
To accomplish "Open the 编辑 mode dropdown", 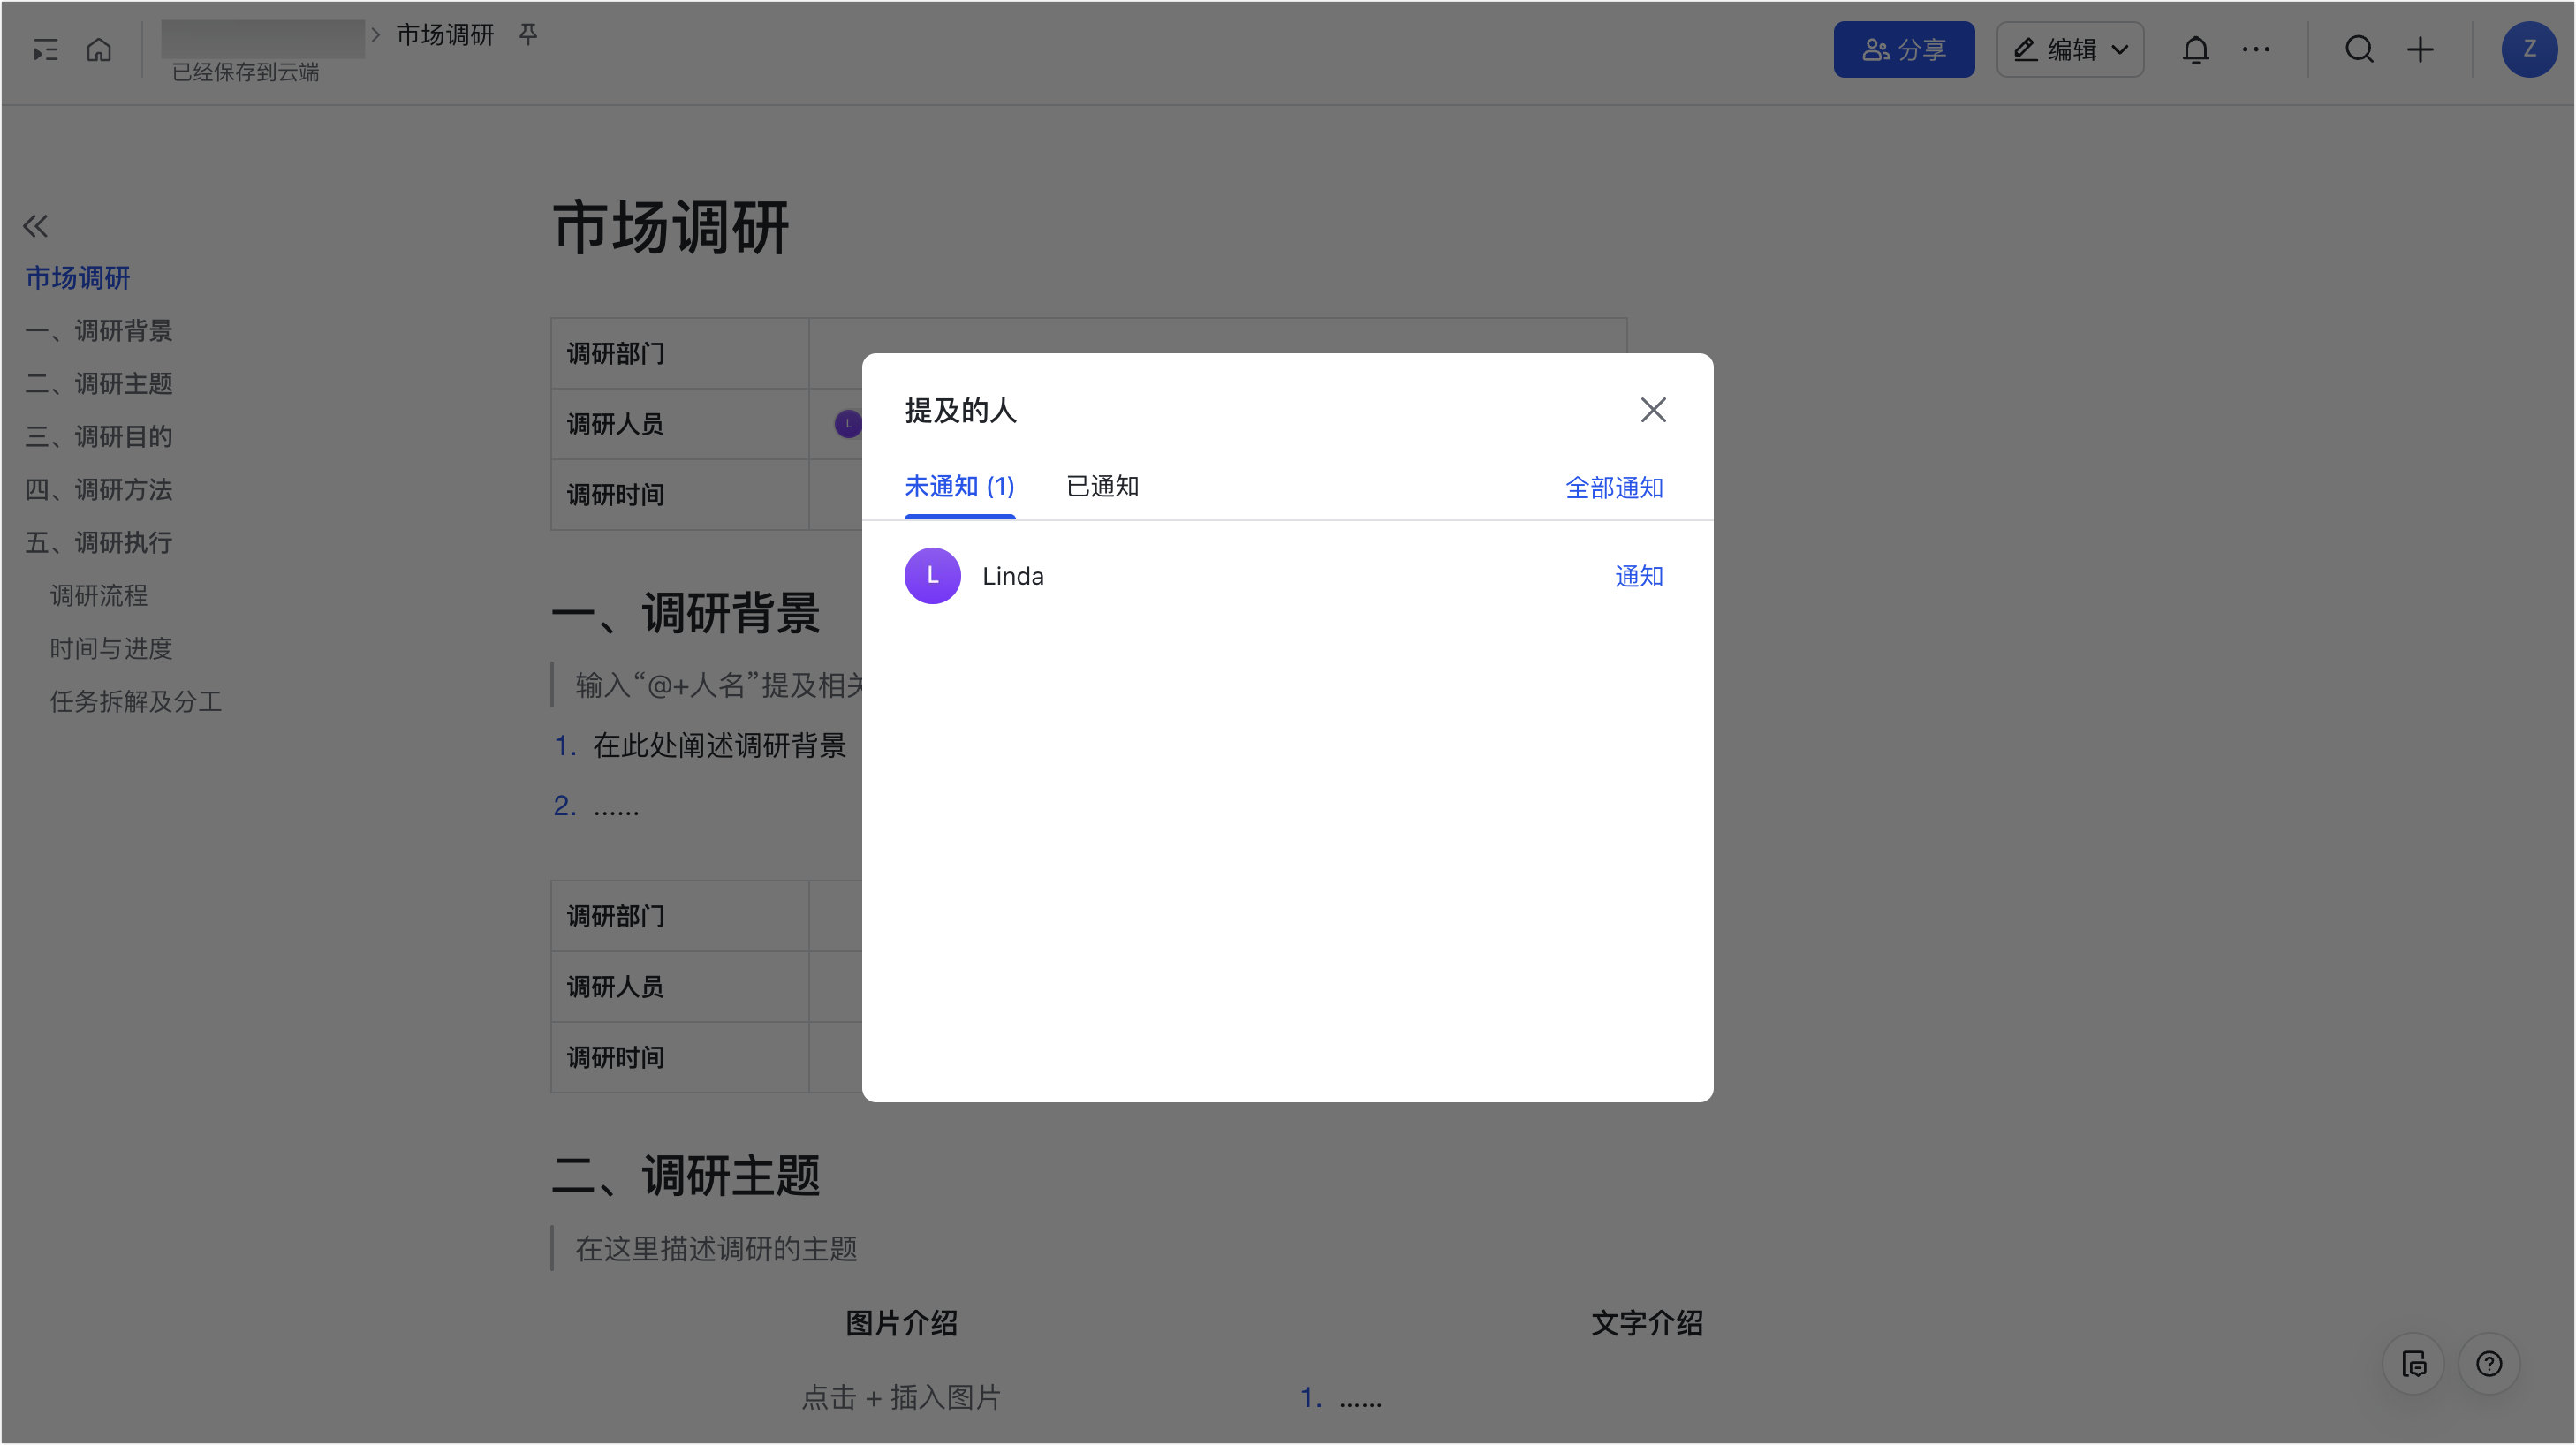I will (x=2070, y=49).
